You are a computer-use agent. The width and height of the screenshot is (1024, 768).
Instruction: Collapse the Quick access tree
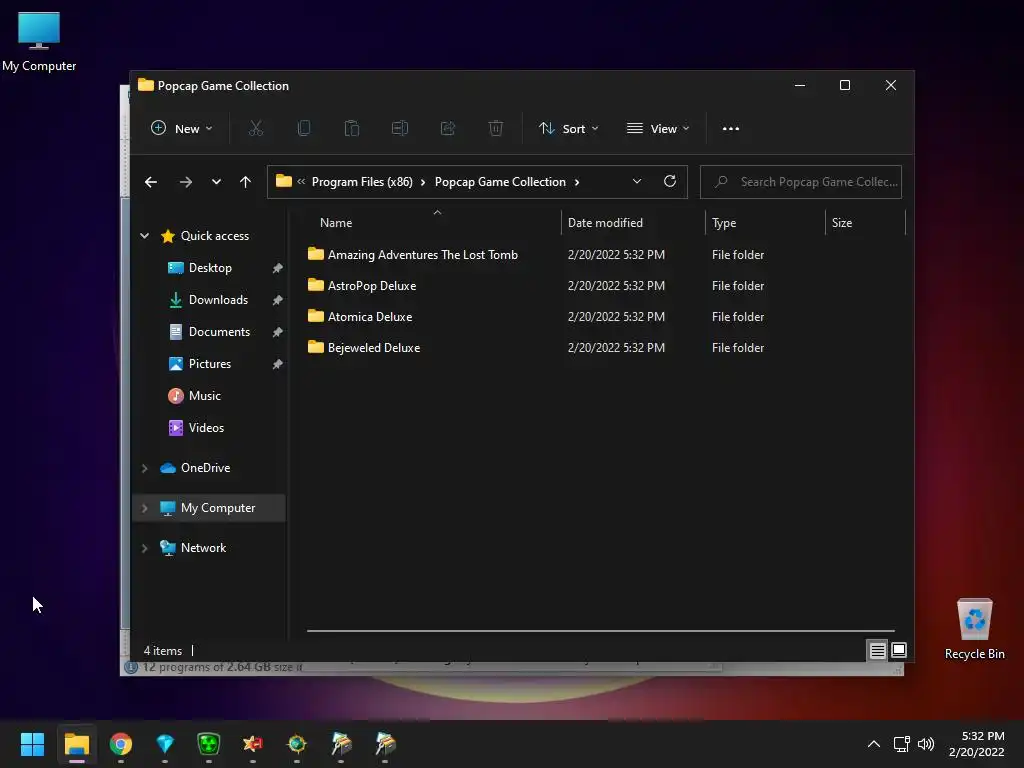144,236
